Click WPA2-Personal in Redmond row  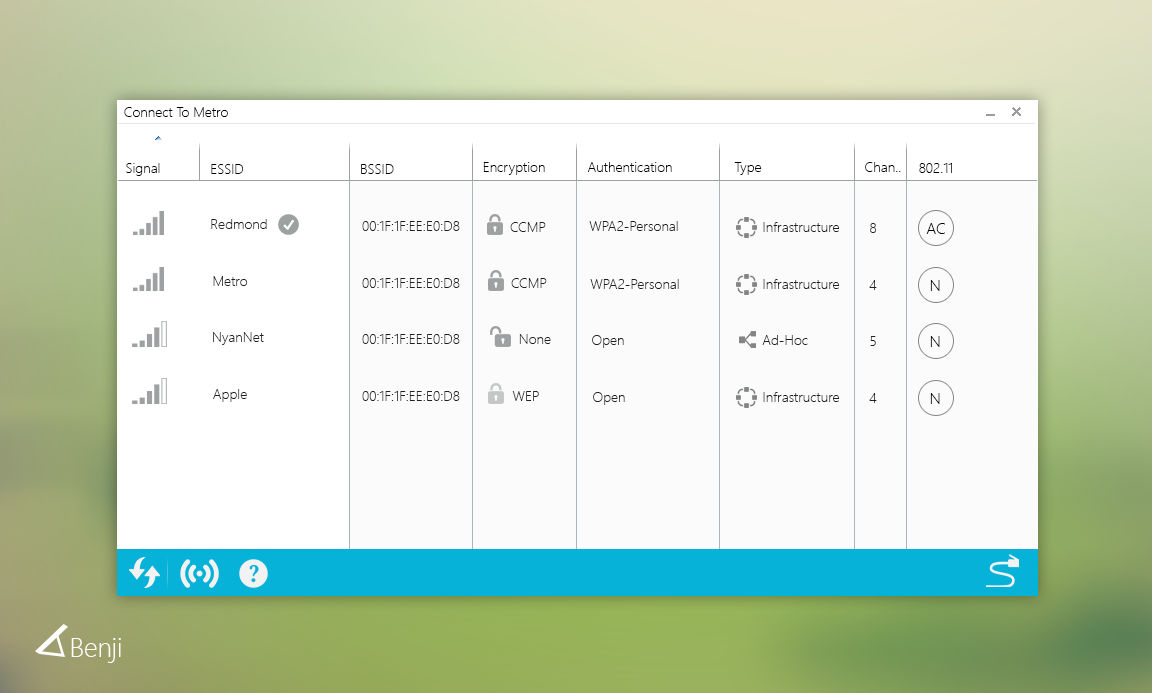tap(634, 226)
